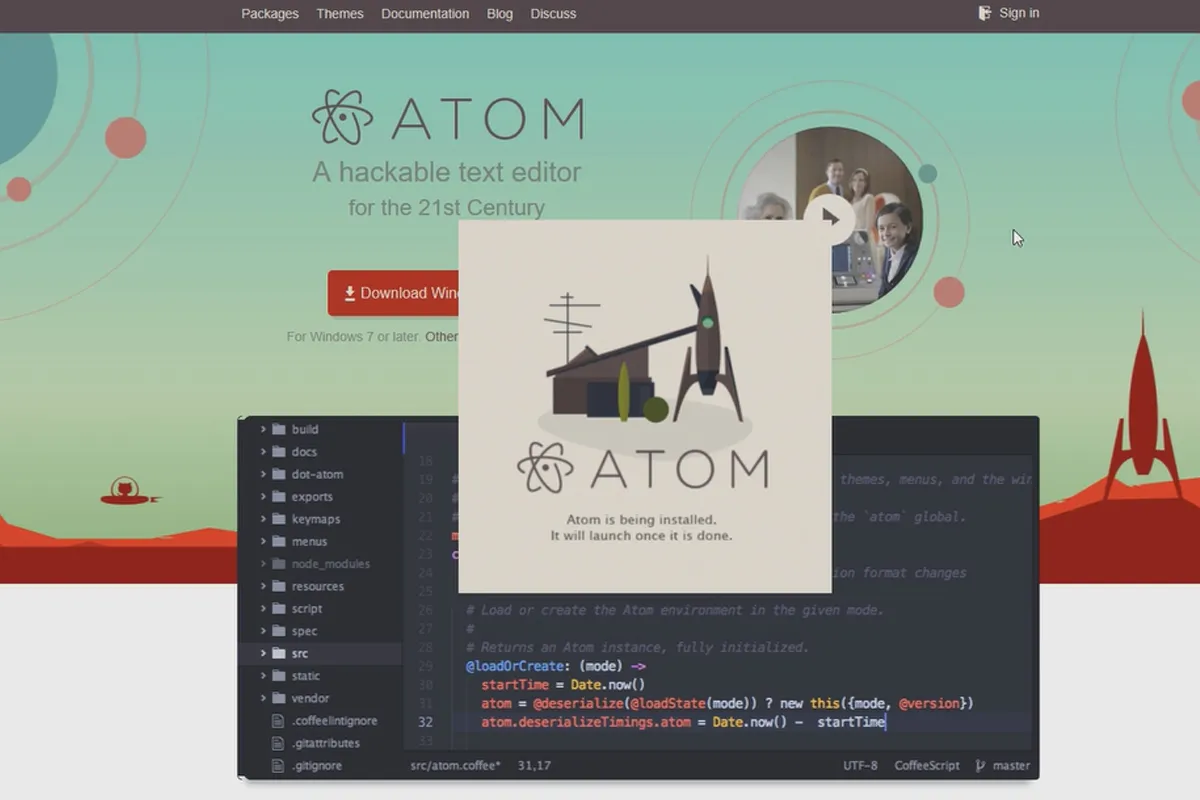Expand the dot-atom folder chevron

(x=263, y=474)
